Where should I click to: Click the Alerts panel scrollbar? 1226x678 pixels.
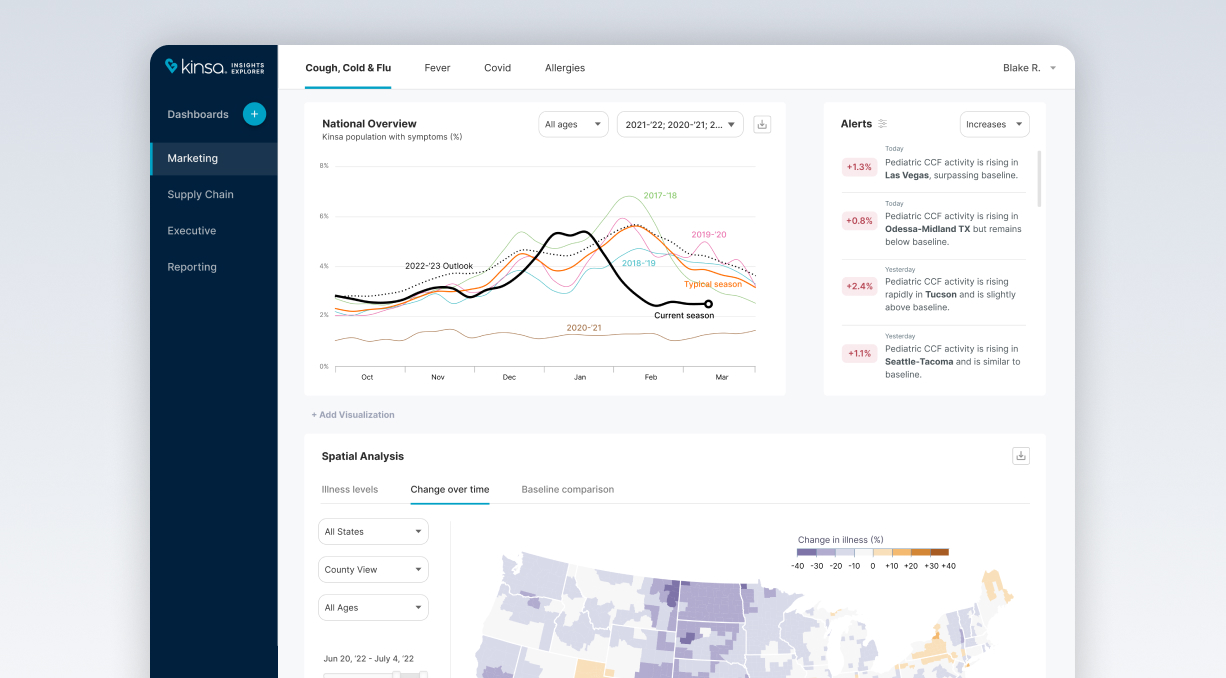[1038, 179]
